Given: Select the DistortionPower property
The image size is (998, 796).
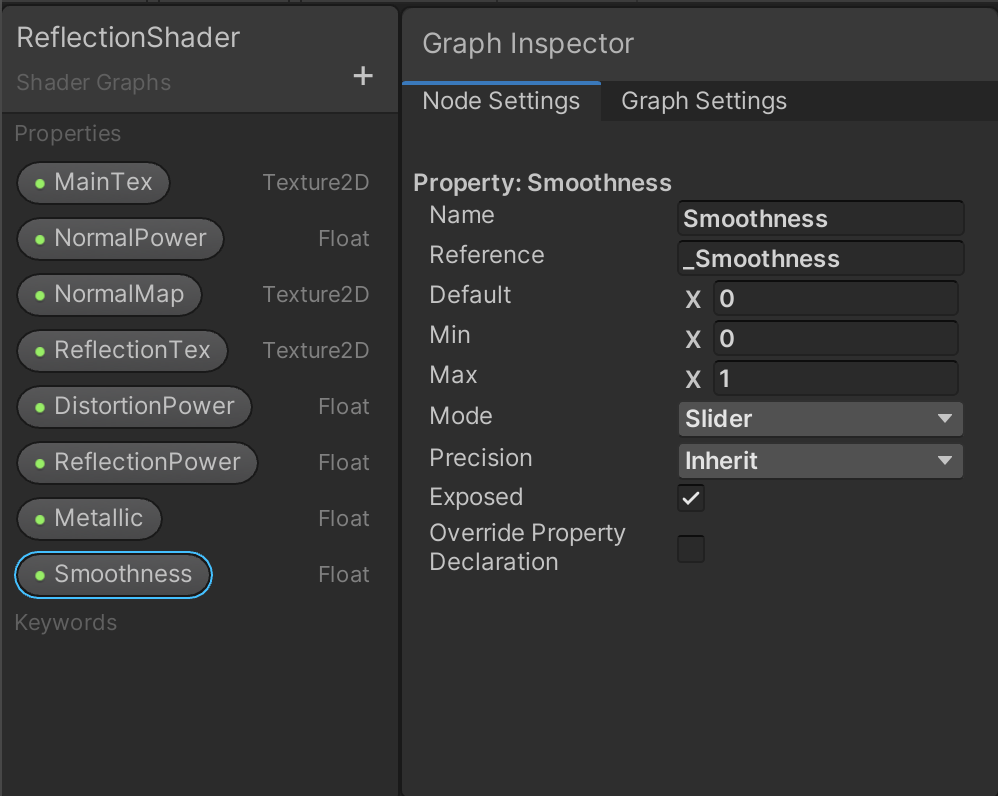Looking at the screenshot, I should coord(134,407).
